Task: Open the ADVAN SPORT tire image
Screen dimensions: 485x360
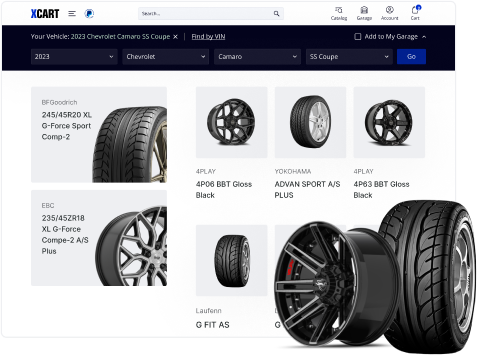Action: click(310, 122)
